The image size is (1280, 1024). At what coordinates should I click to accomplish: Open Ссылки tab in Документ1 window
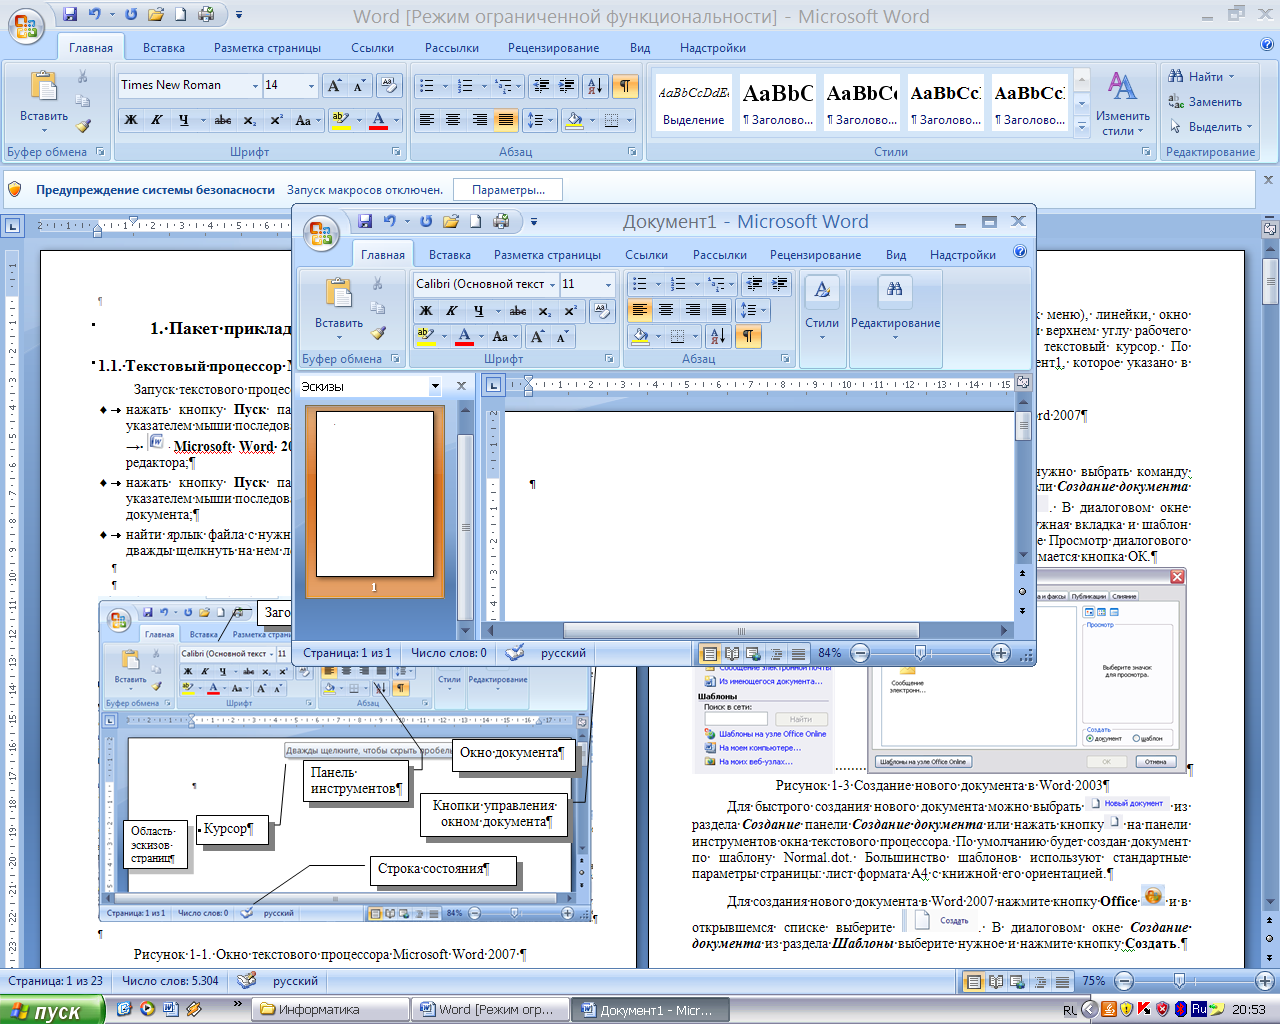click(646, 255)
